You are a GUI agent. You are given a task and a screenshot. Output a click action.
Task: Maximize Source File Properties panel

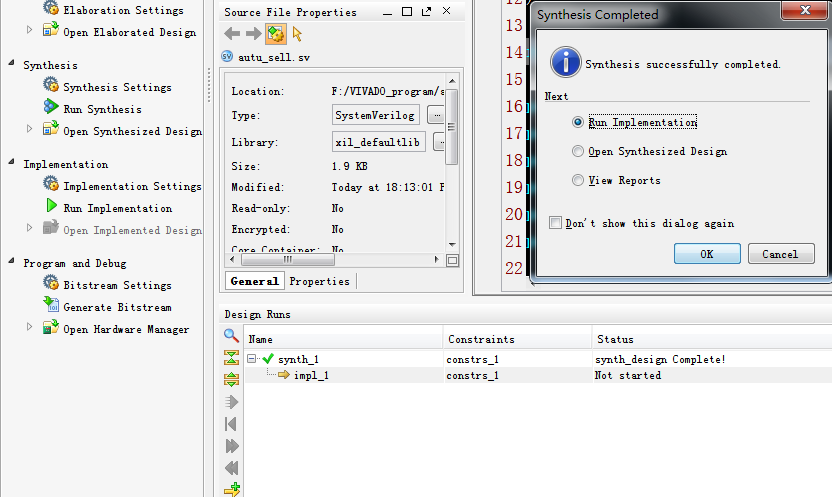coord(407,11)
